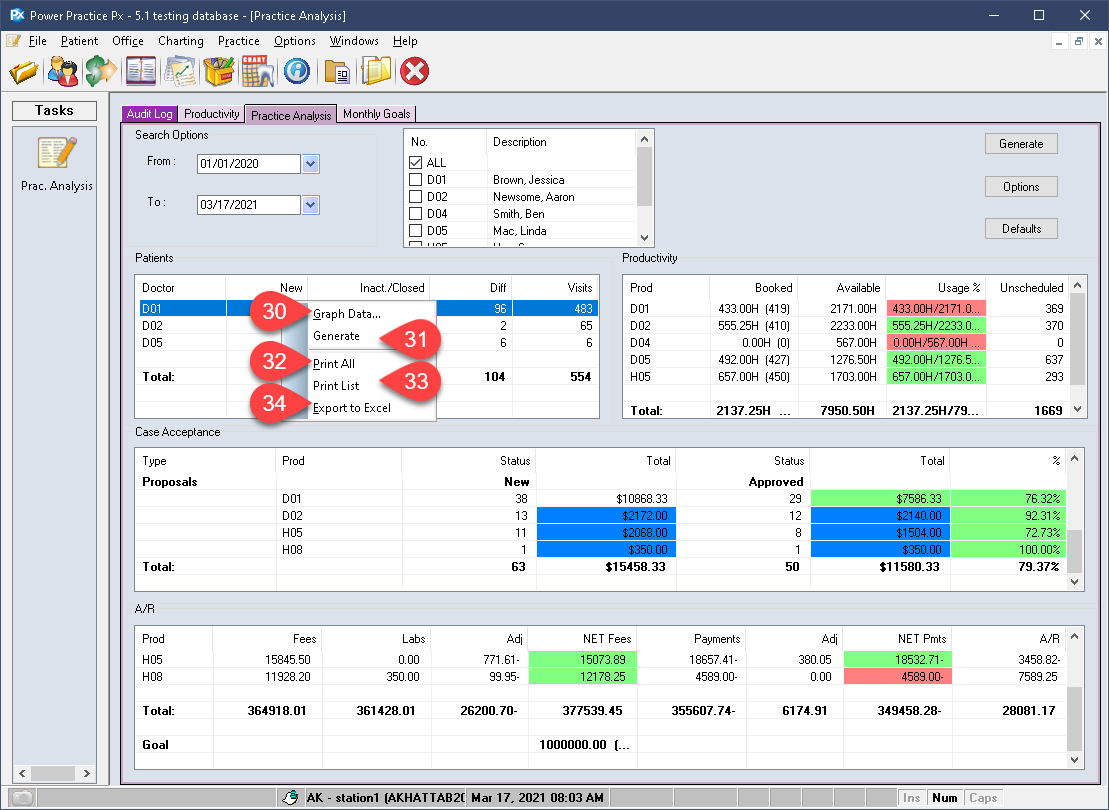Click the Defaults button

pyautogui.click(x=1021, y=228)
